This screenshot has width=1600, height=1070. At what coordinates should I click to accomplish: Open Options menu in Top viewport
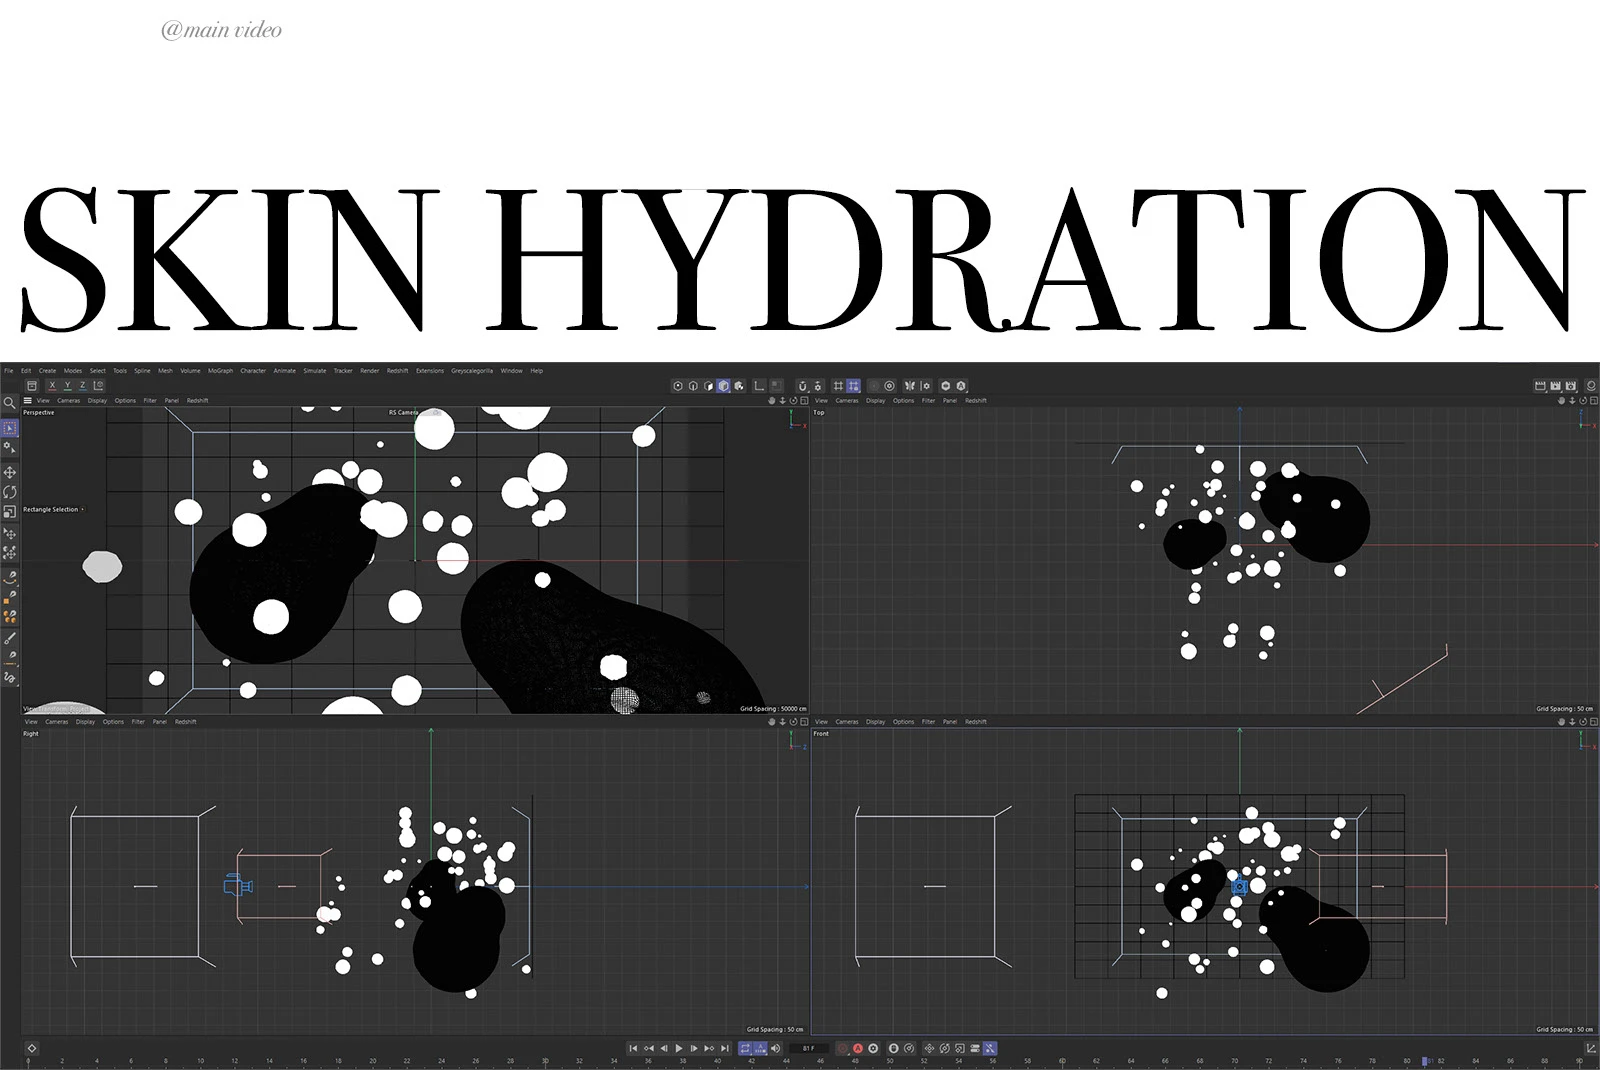tap(904, 400)
